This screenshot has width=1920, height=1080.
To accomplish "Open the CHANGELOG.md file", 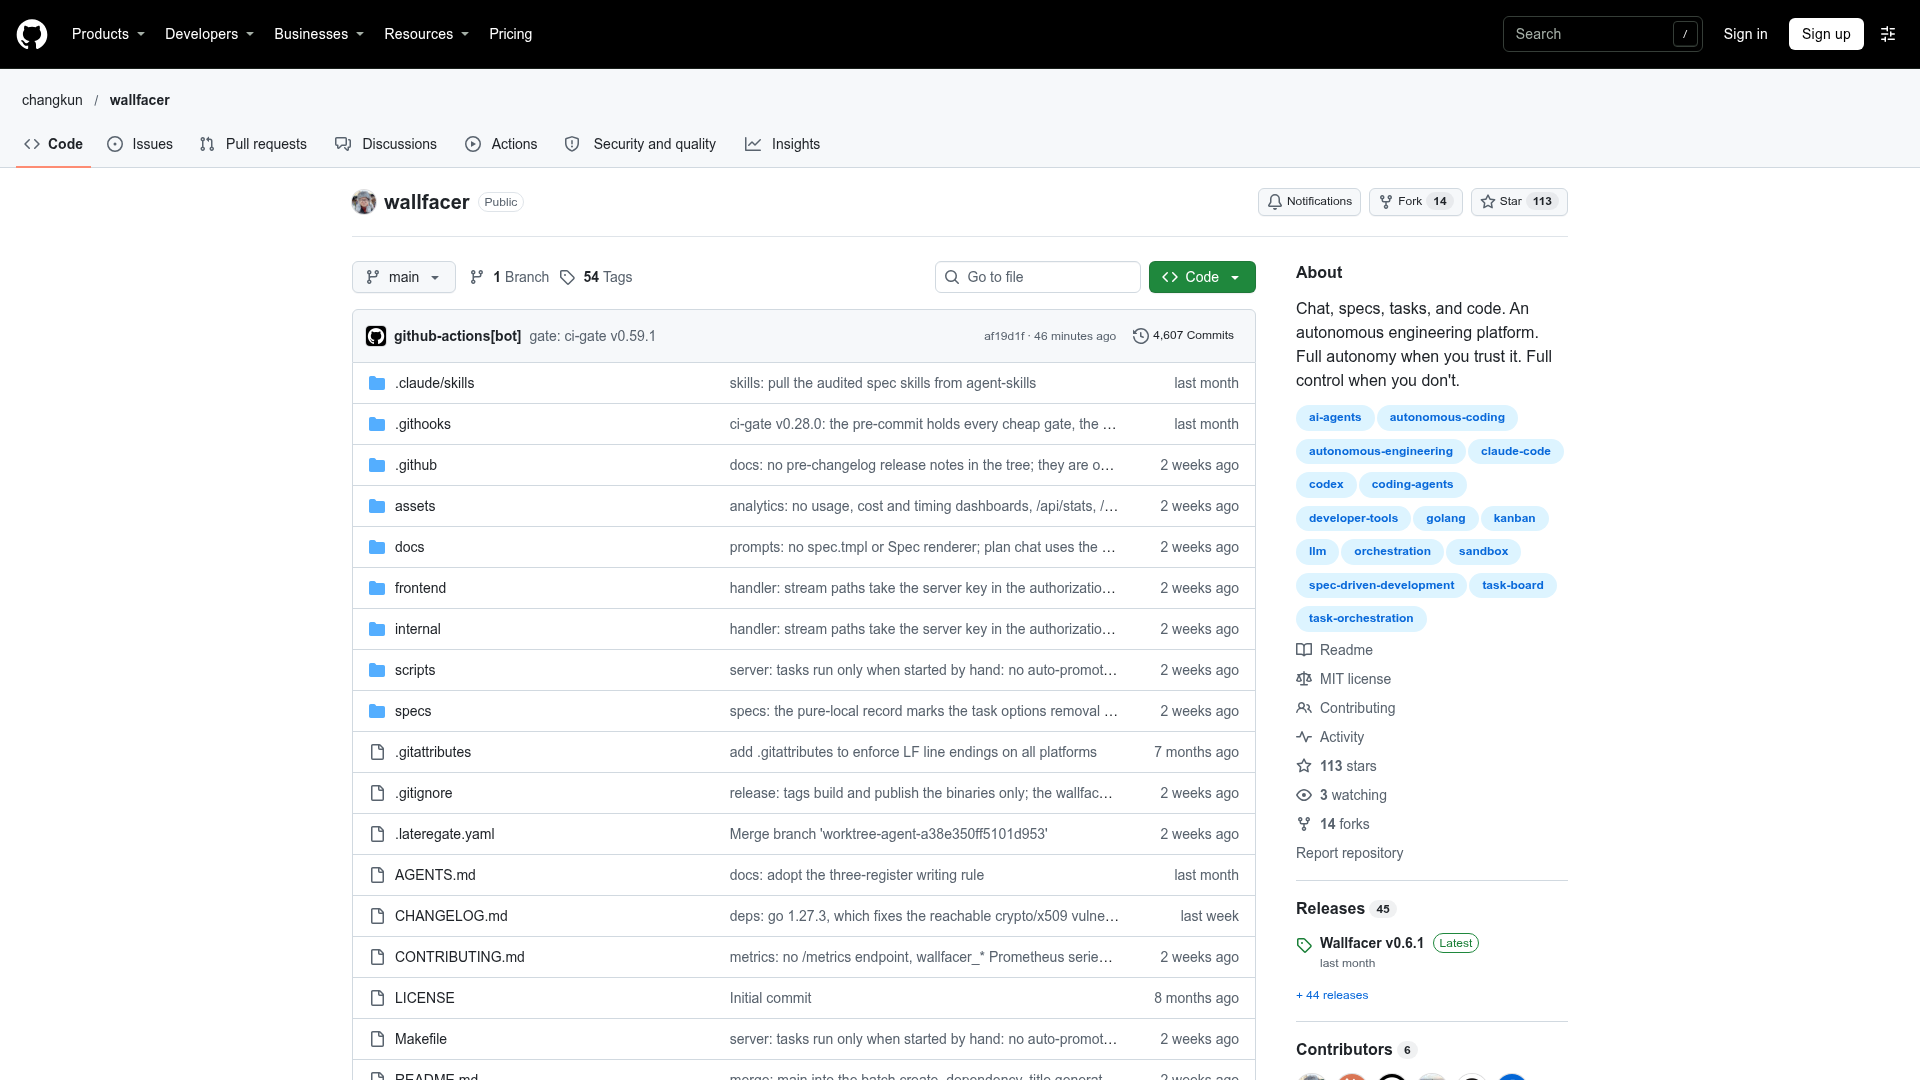I will [451, 916].
